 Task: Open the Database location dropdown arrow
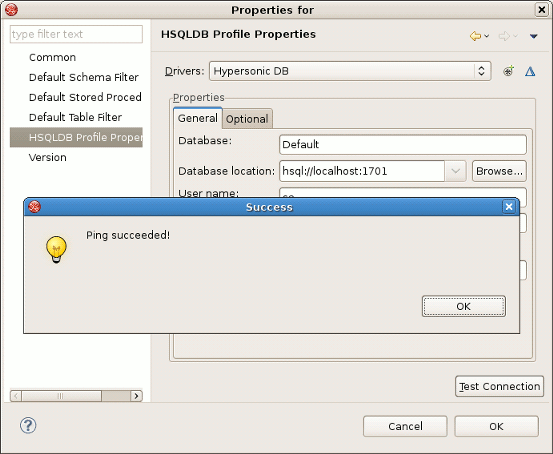(x=455, y=171)
